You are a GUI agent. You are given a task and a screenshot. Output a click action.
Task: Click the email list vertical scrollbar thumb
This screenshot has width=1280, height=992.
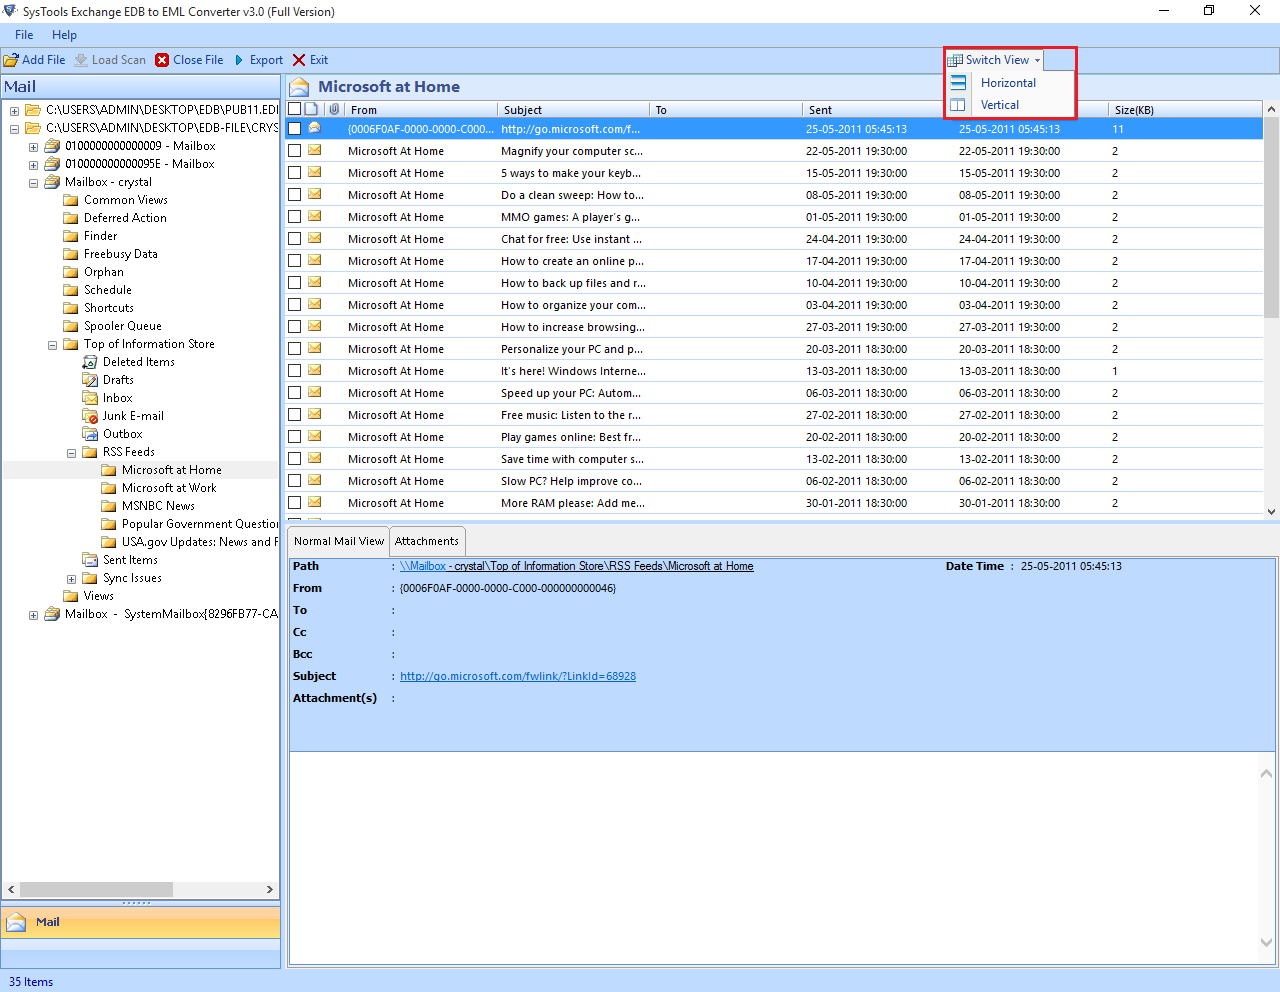click(1271, 217)
